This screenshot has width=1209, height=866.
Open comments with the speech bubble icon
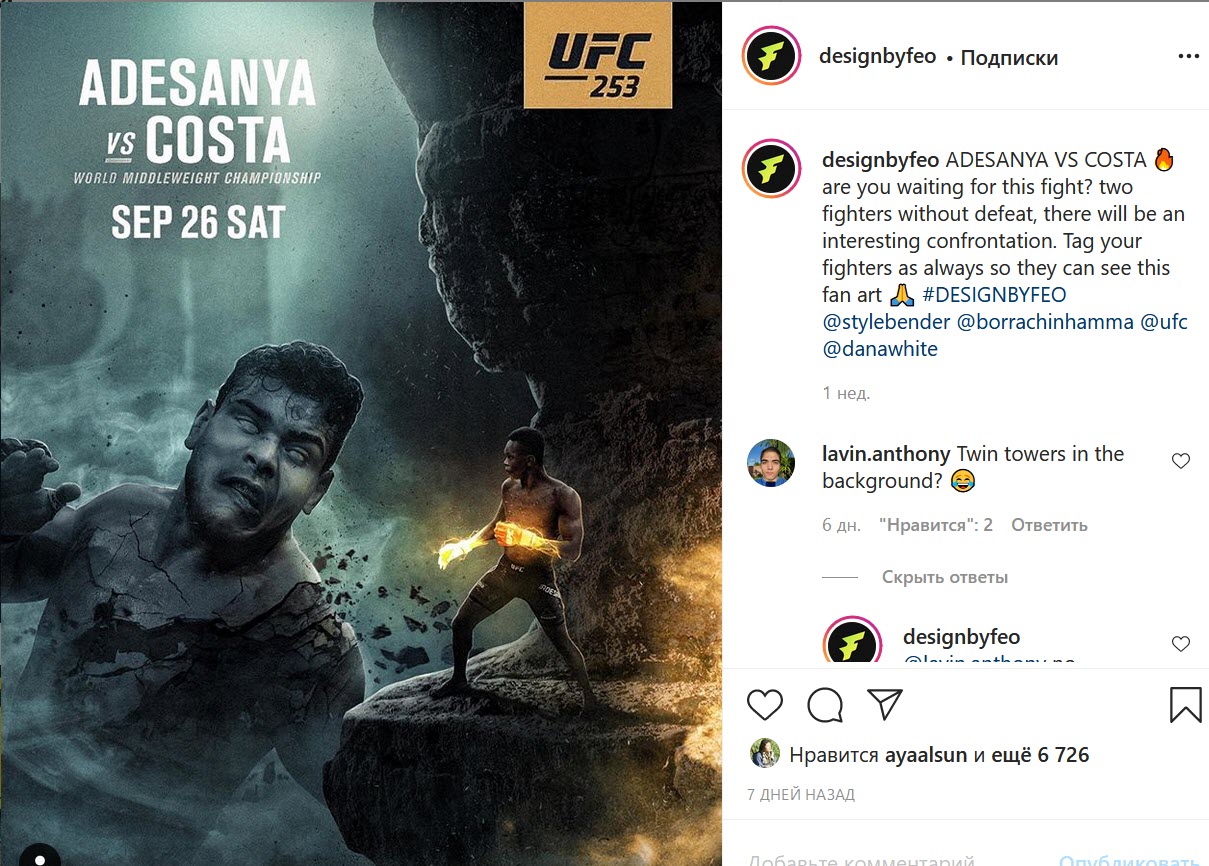pos(825,705)
